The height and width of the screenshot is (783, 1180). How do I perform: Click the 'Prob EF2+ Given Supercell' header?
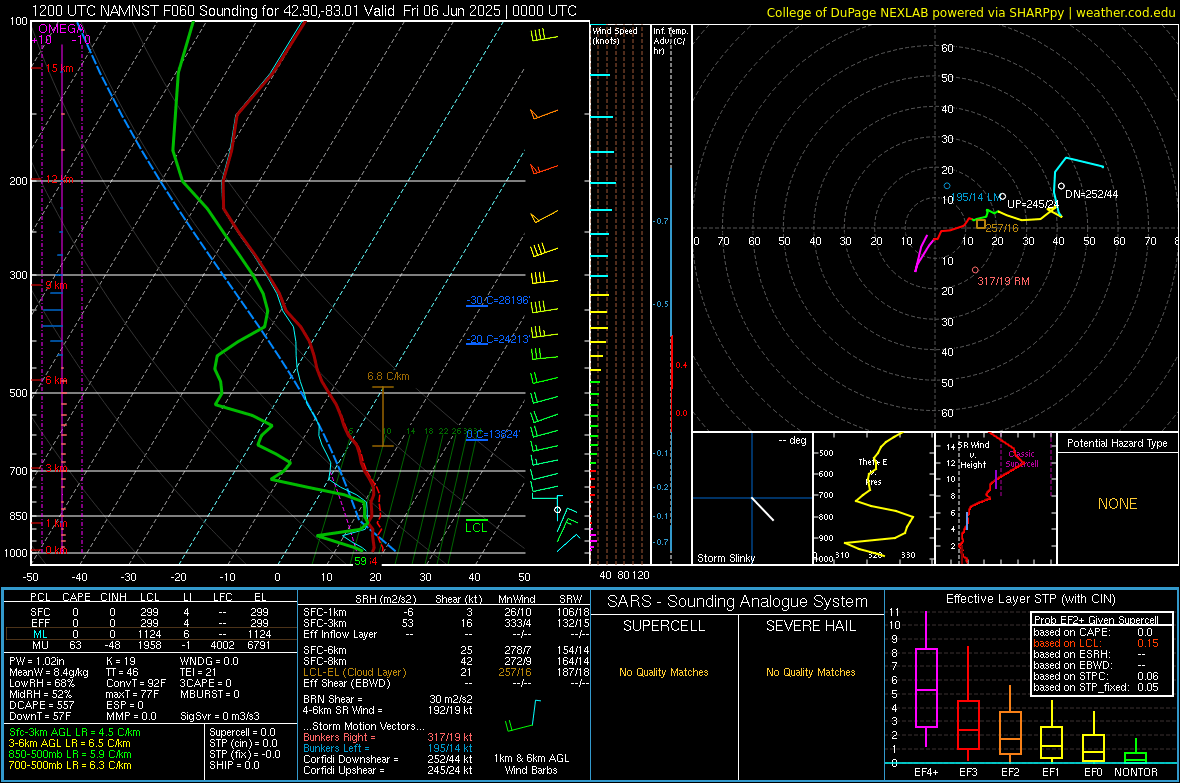(x=1096, y=620)
